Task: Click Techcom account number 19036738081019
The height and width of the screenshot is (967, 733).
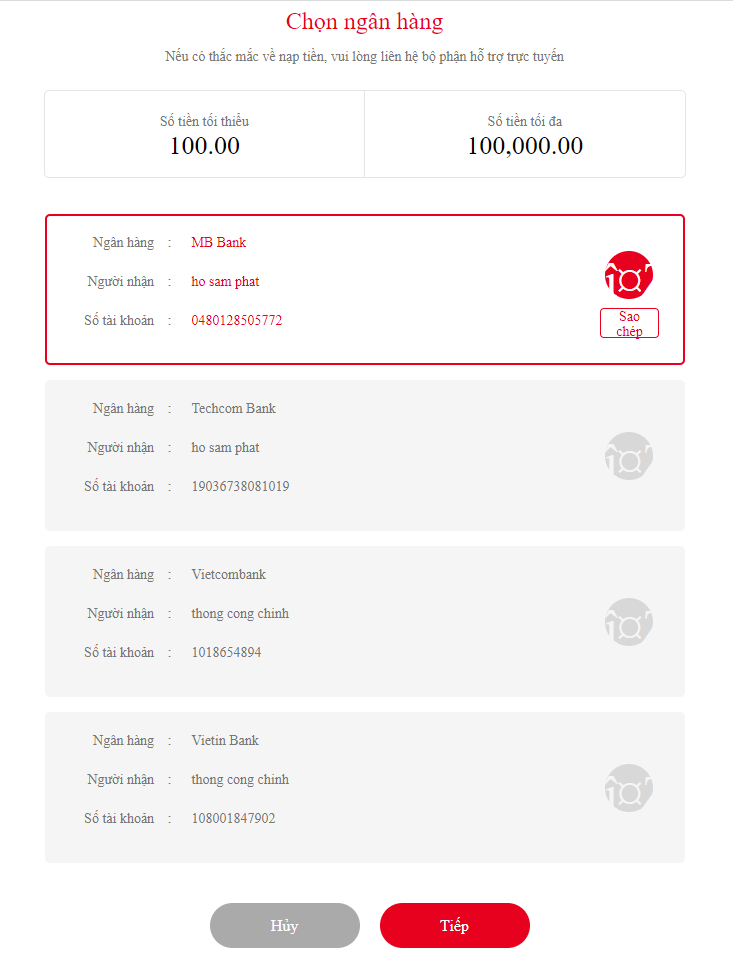Action: point(241,487)
